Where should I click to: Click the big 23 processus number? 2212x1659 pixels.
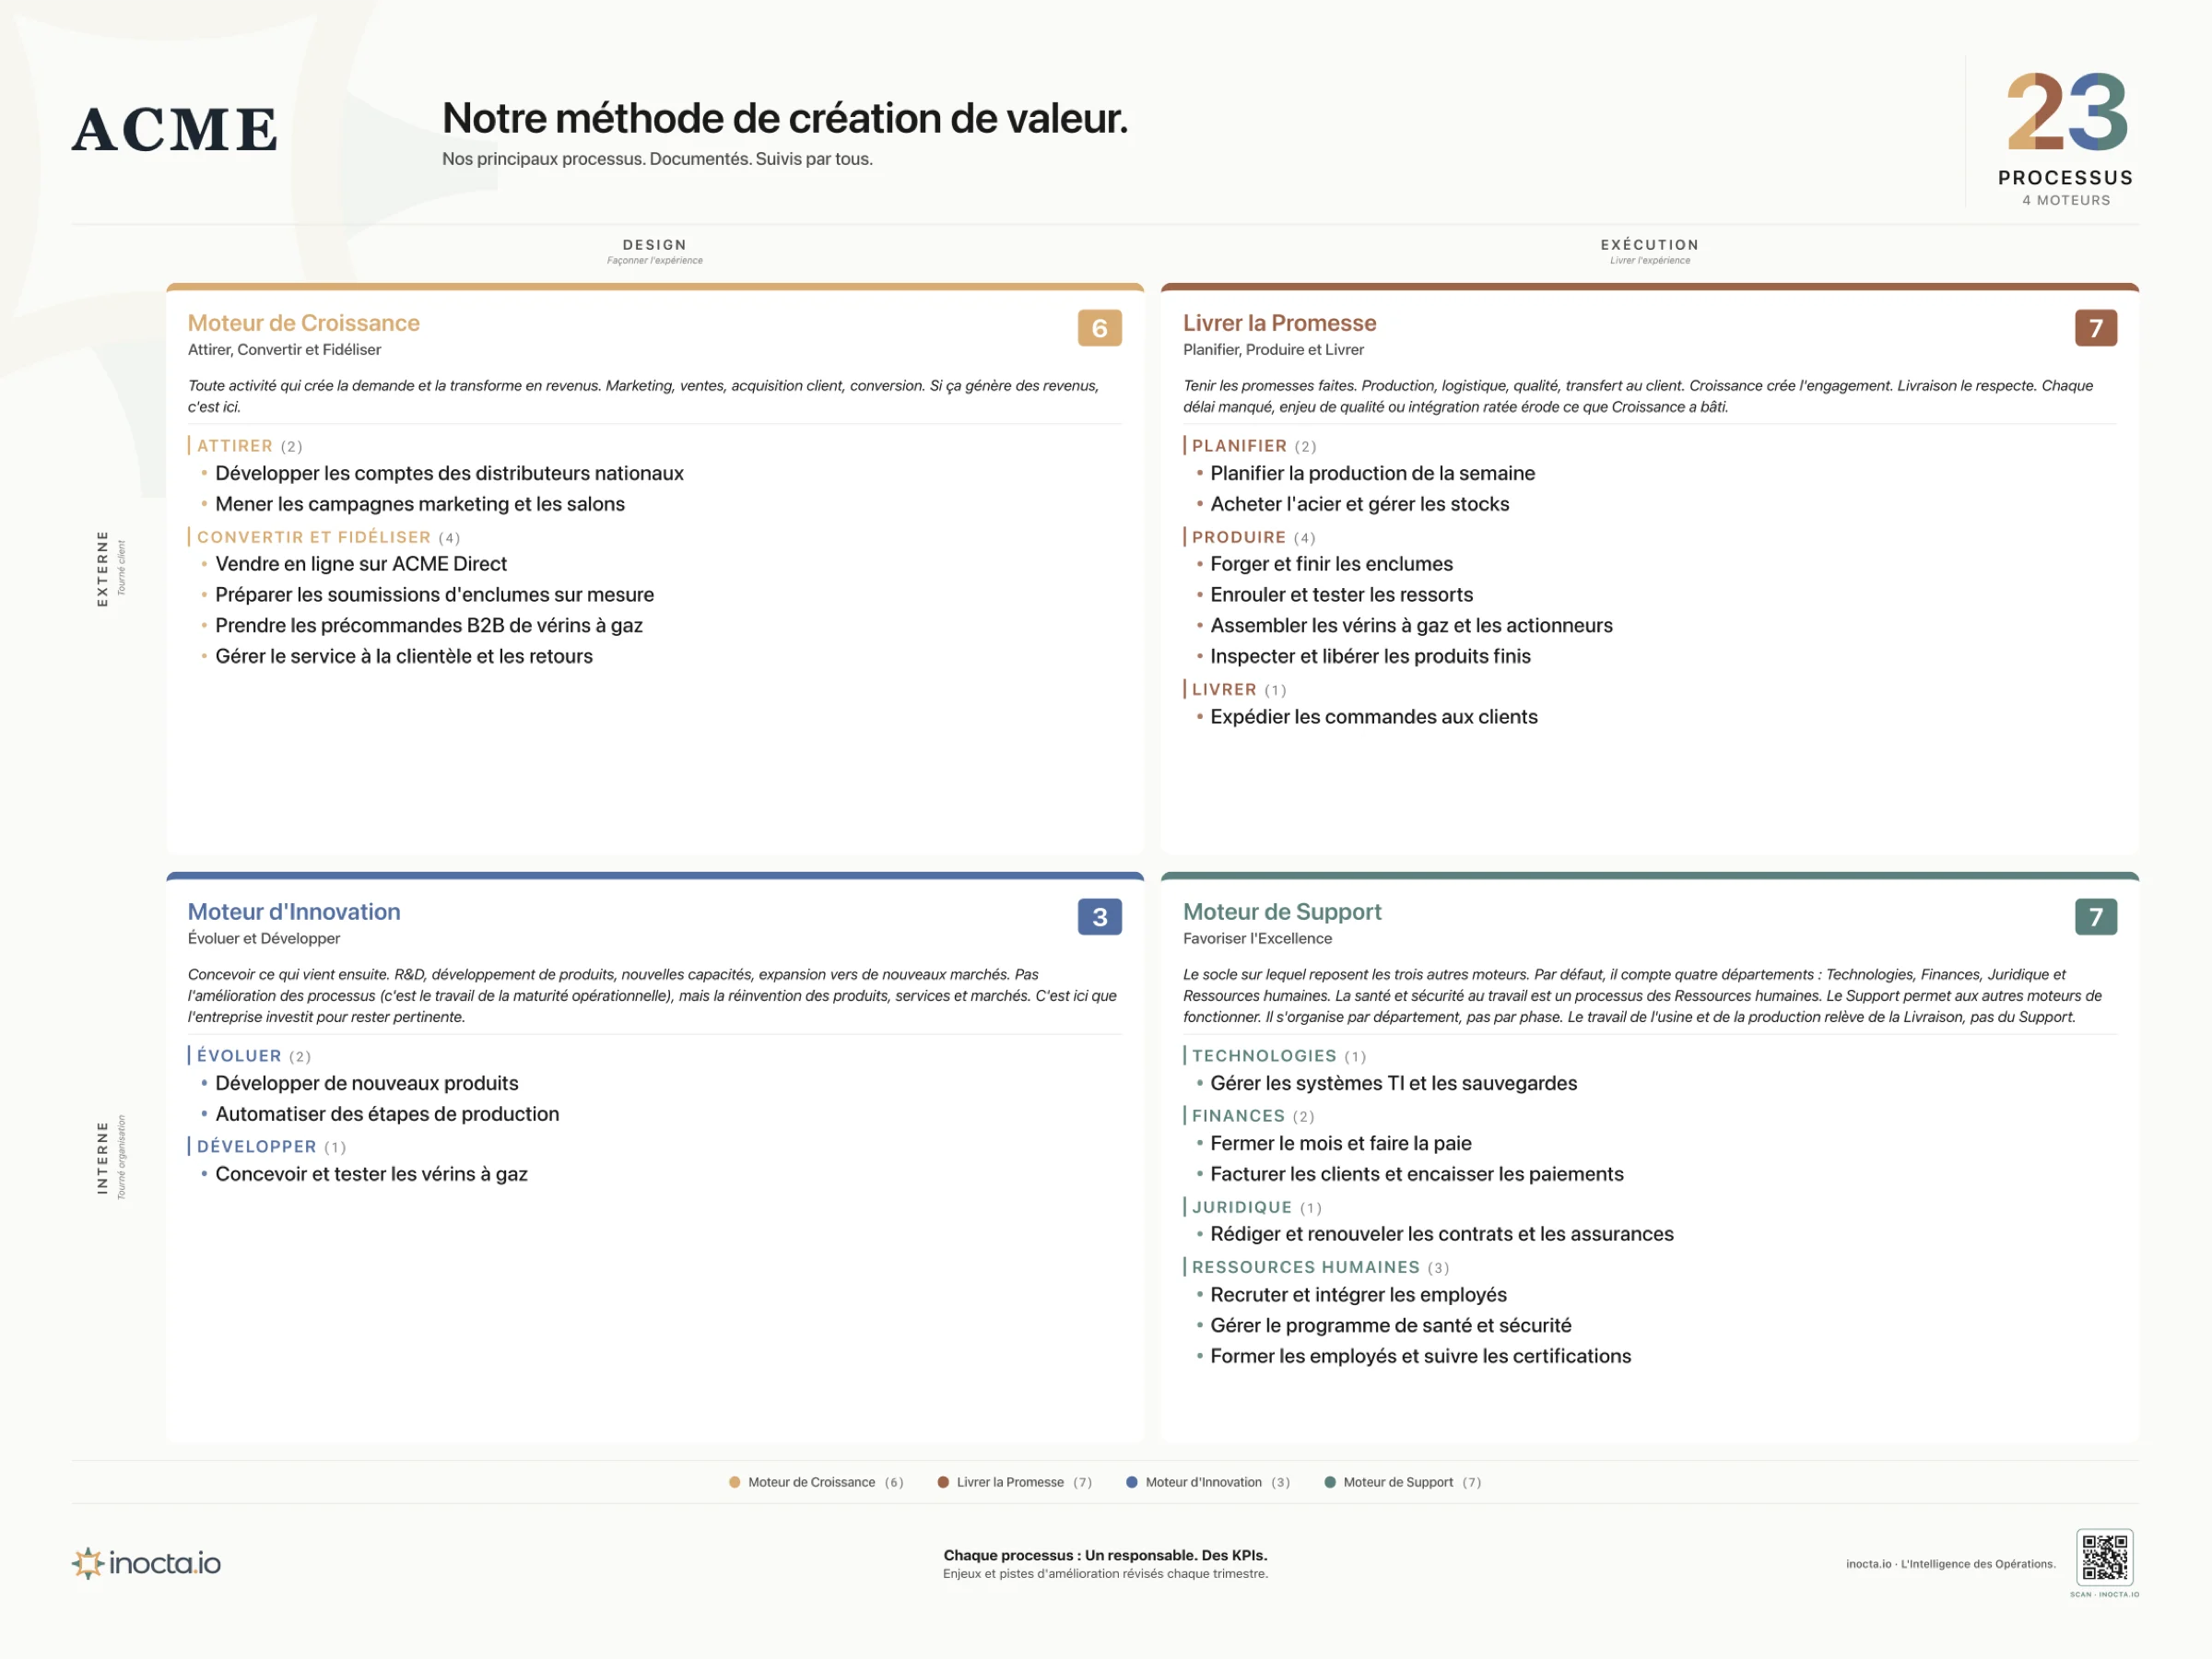click(2066, 111)
